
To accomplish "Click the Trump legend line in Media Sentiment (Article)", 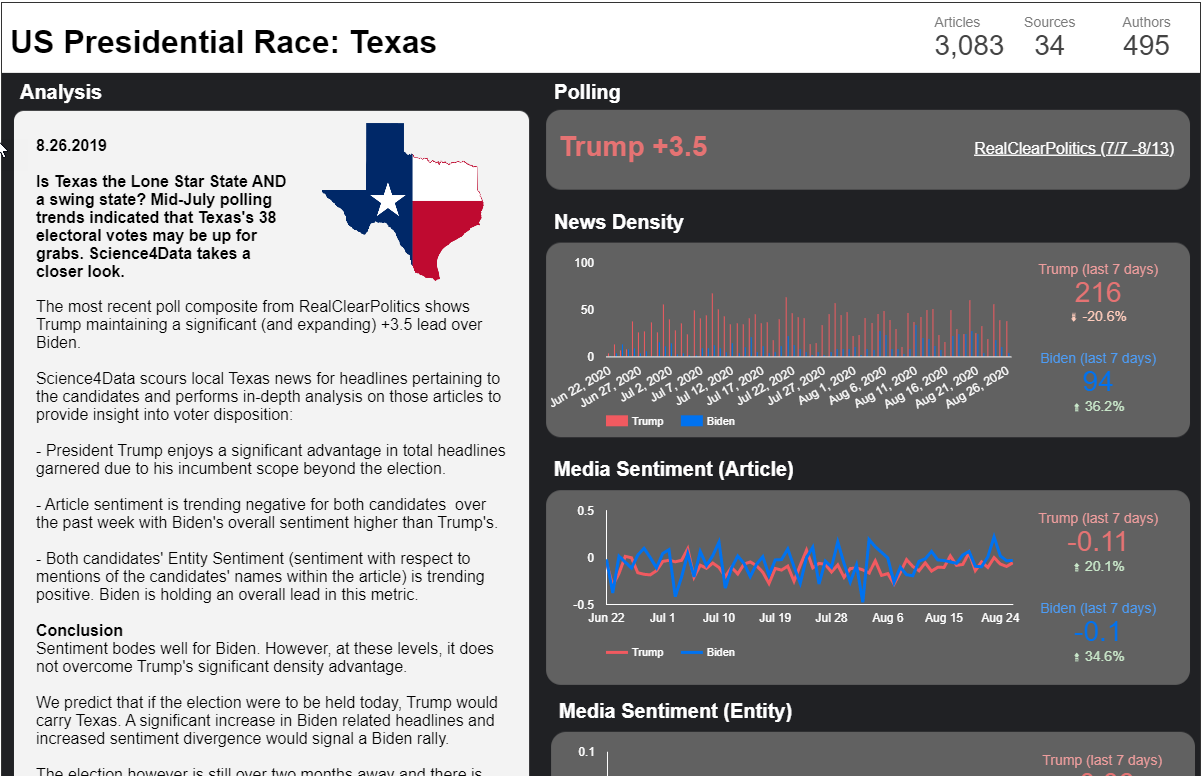I will click(x=616, y=652).
